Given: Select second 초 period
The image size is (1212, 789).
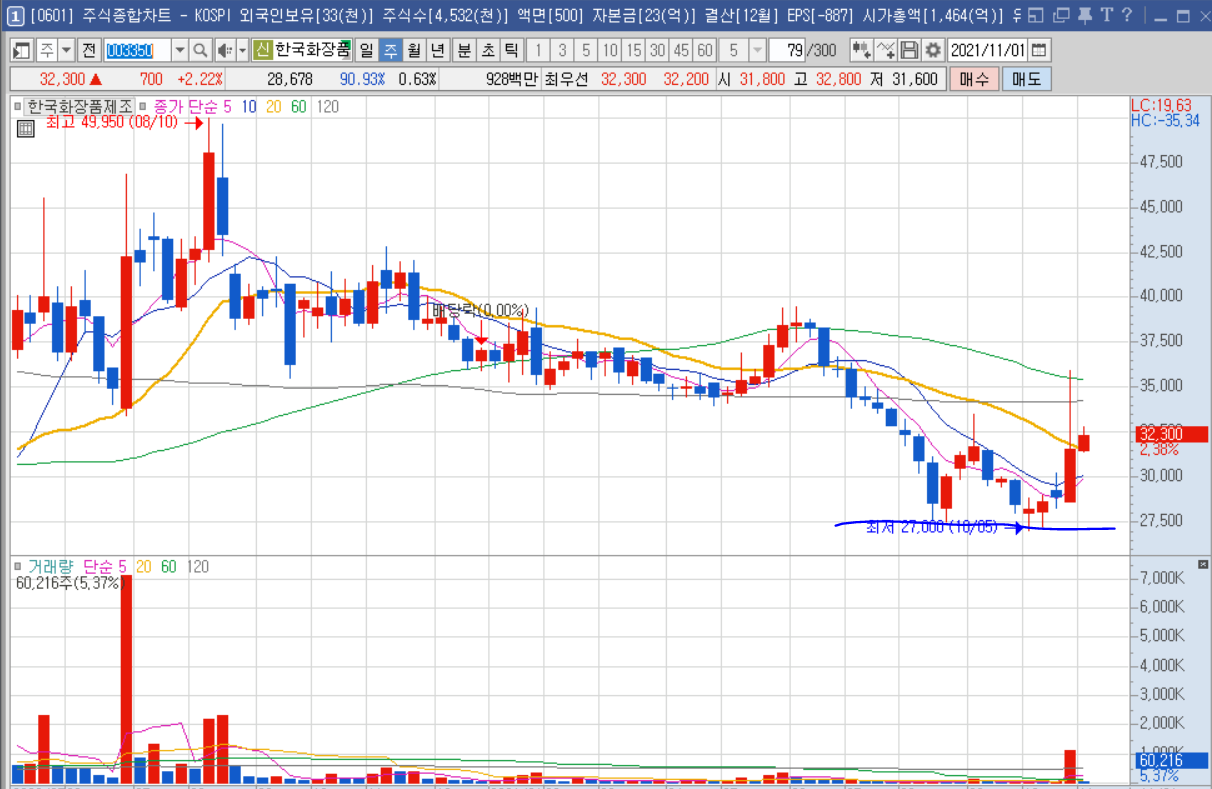Looking at the screenshot, I should tap(488, 50).
